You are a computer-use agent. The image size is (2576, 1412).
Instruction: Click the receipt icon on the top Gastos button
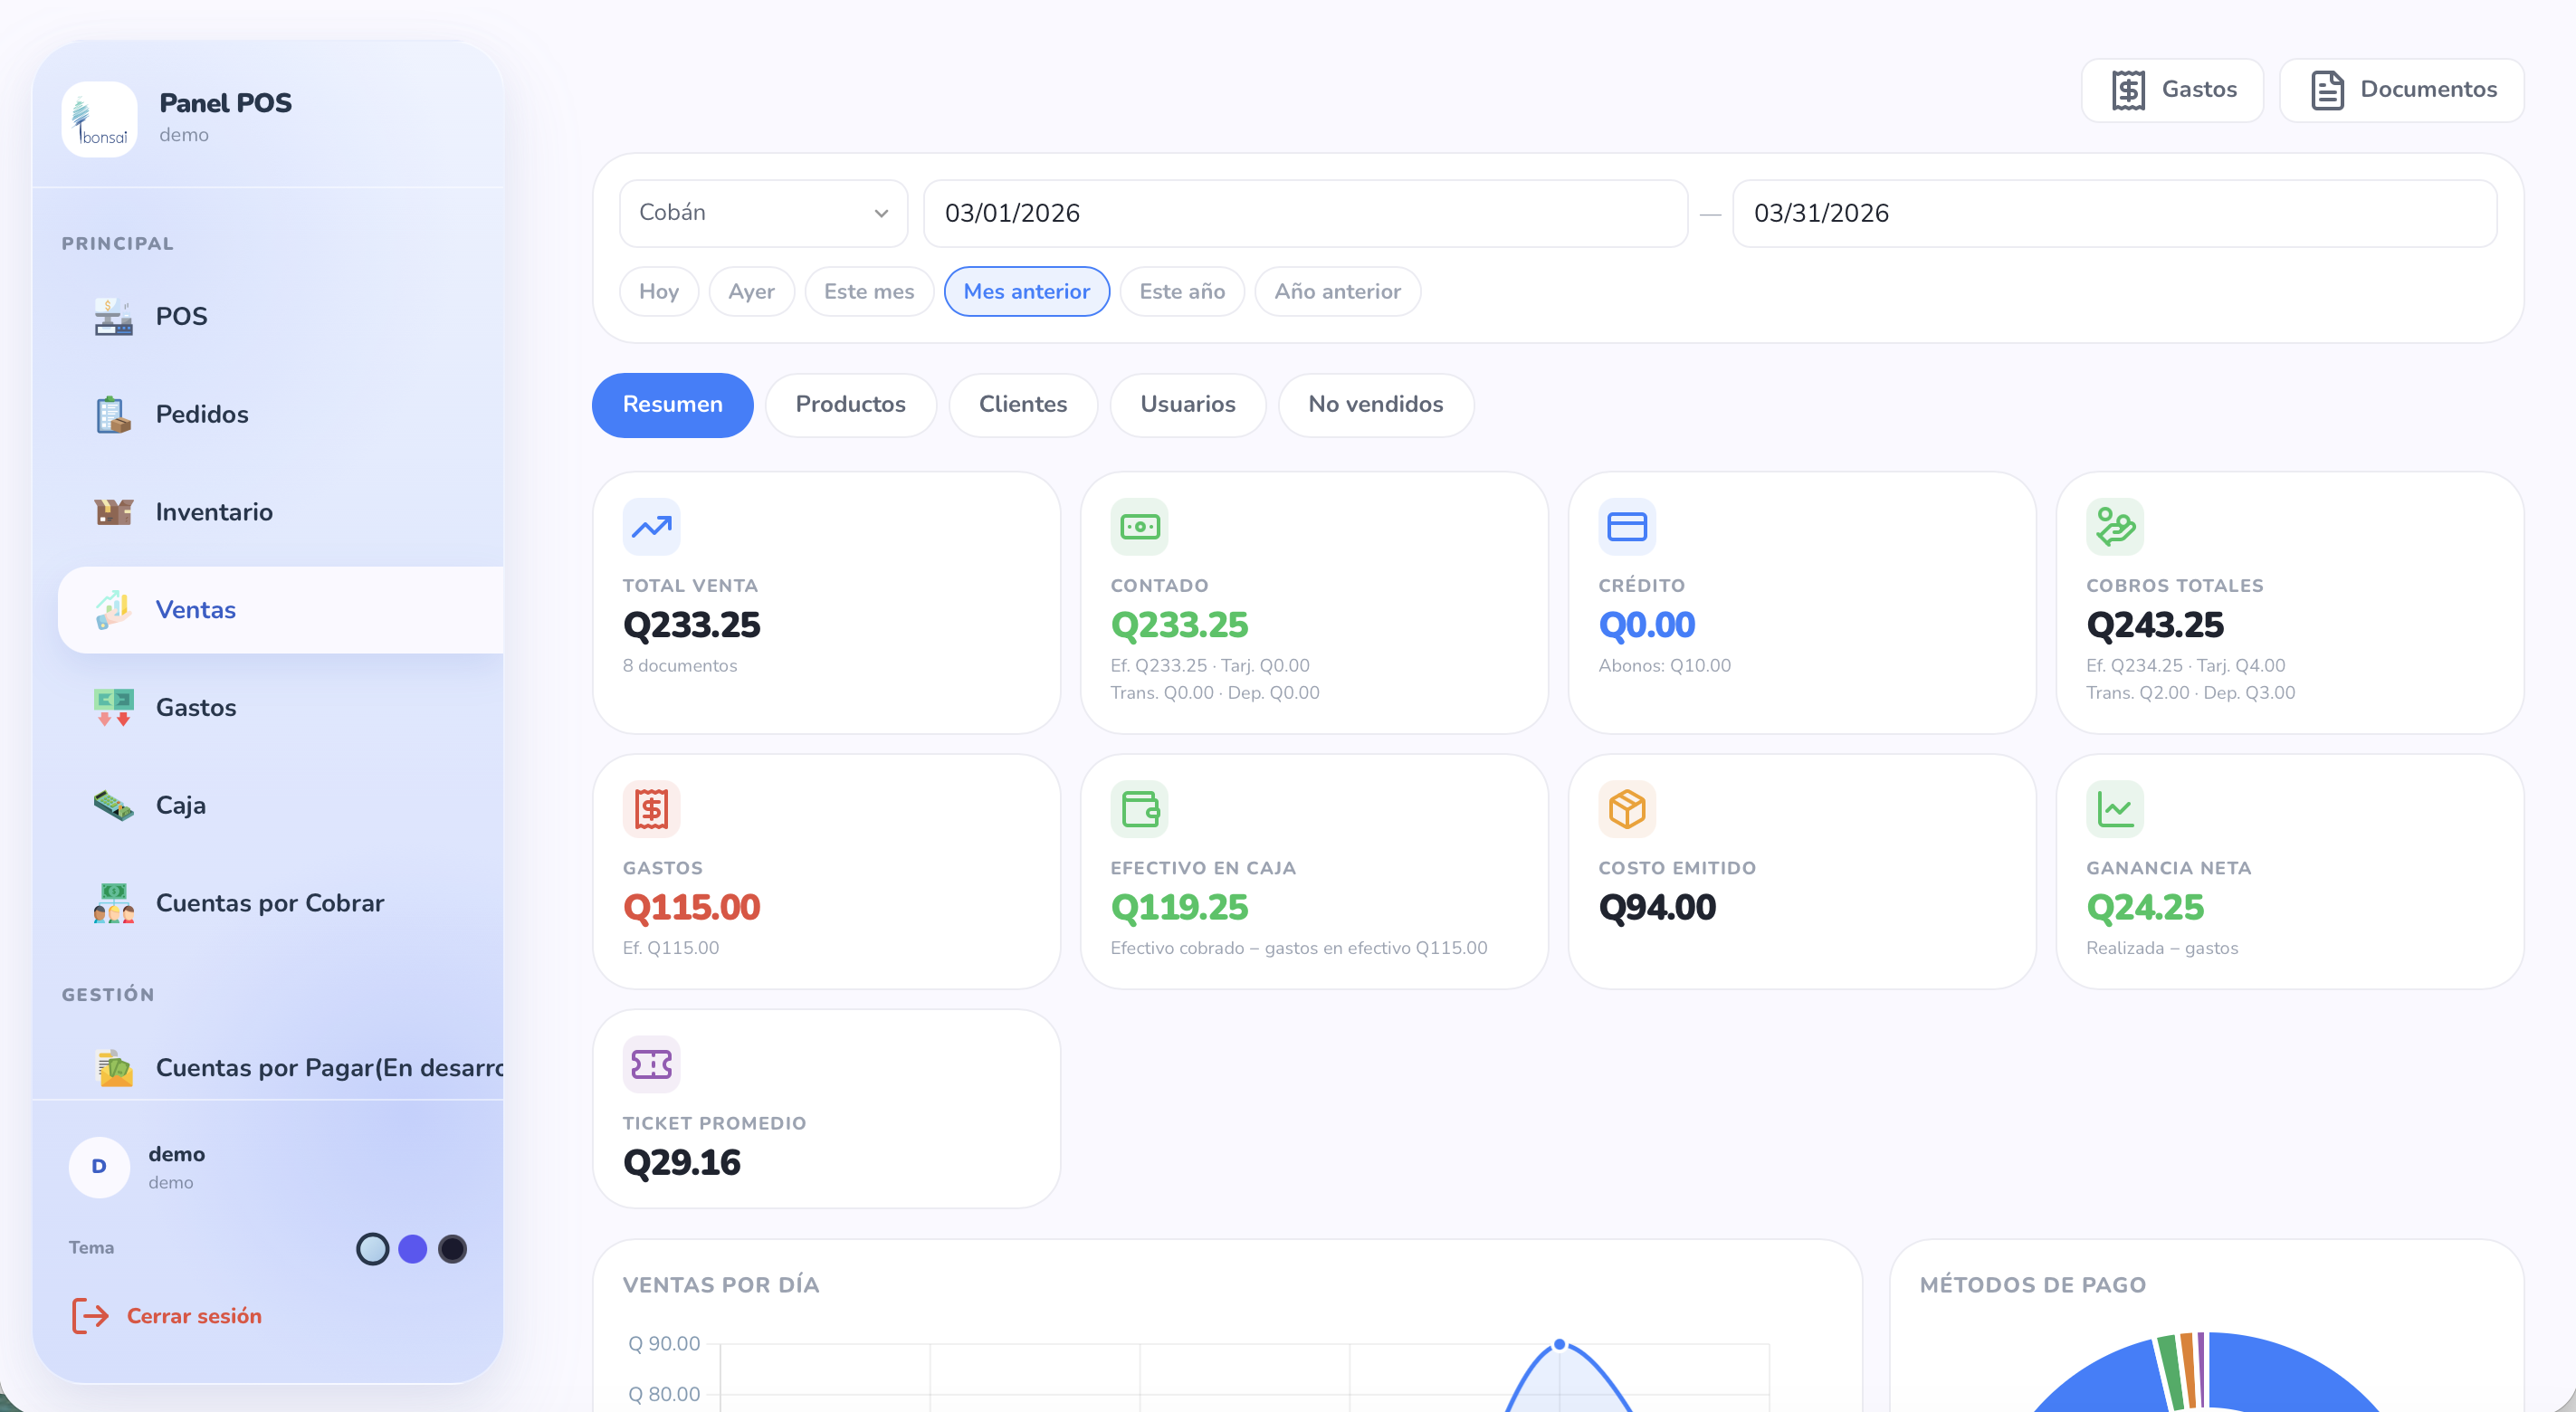[x=2128, y=90]
